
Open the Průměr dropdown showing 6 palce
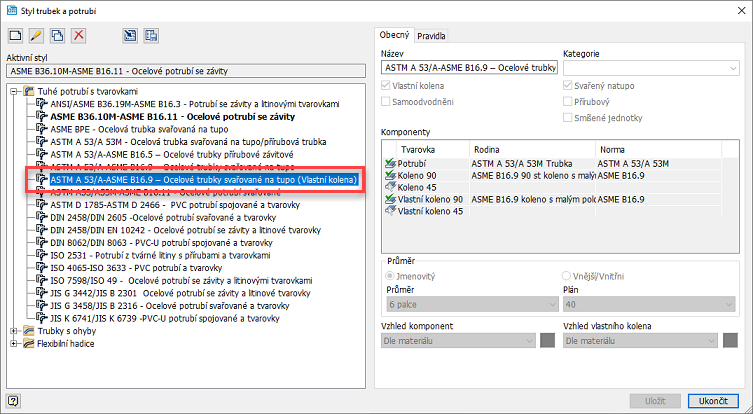coord(472,304)
